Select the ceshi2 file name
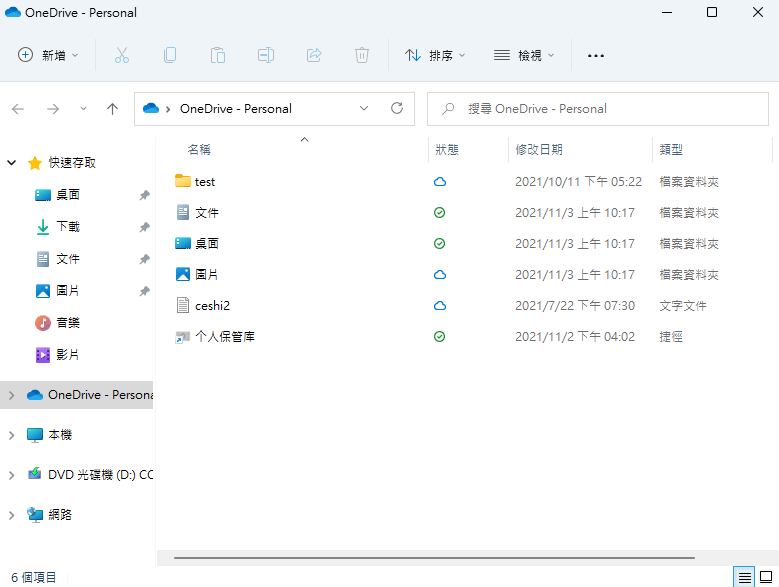 [213, 305]
